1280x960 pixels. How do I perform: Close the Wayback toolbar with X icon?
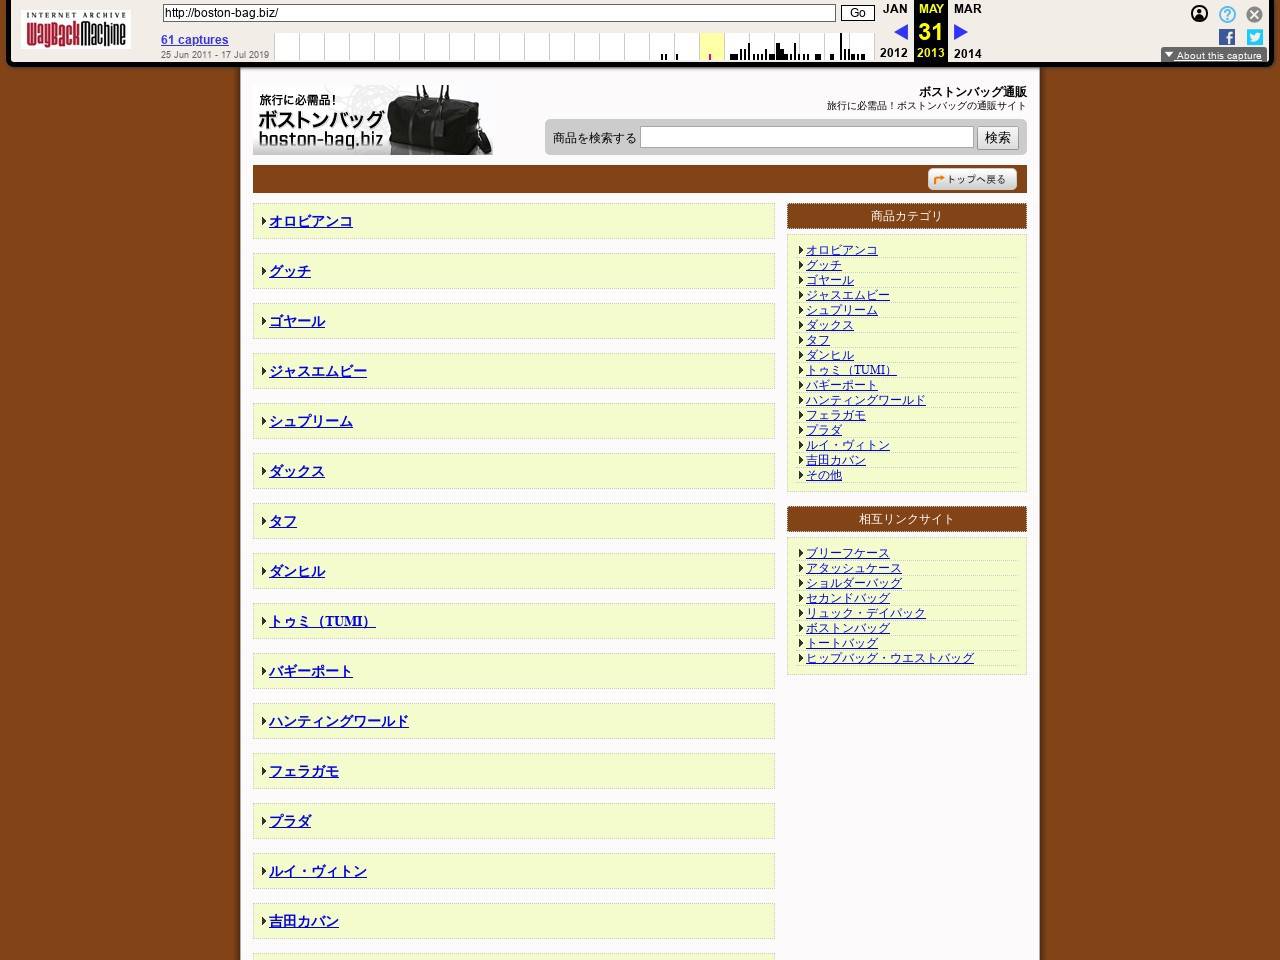tap(1254, 14)
